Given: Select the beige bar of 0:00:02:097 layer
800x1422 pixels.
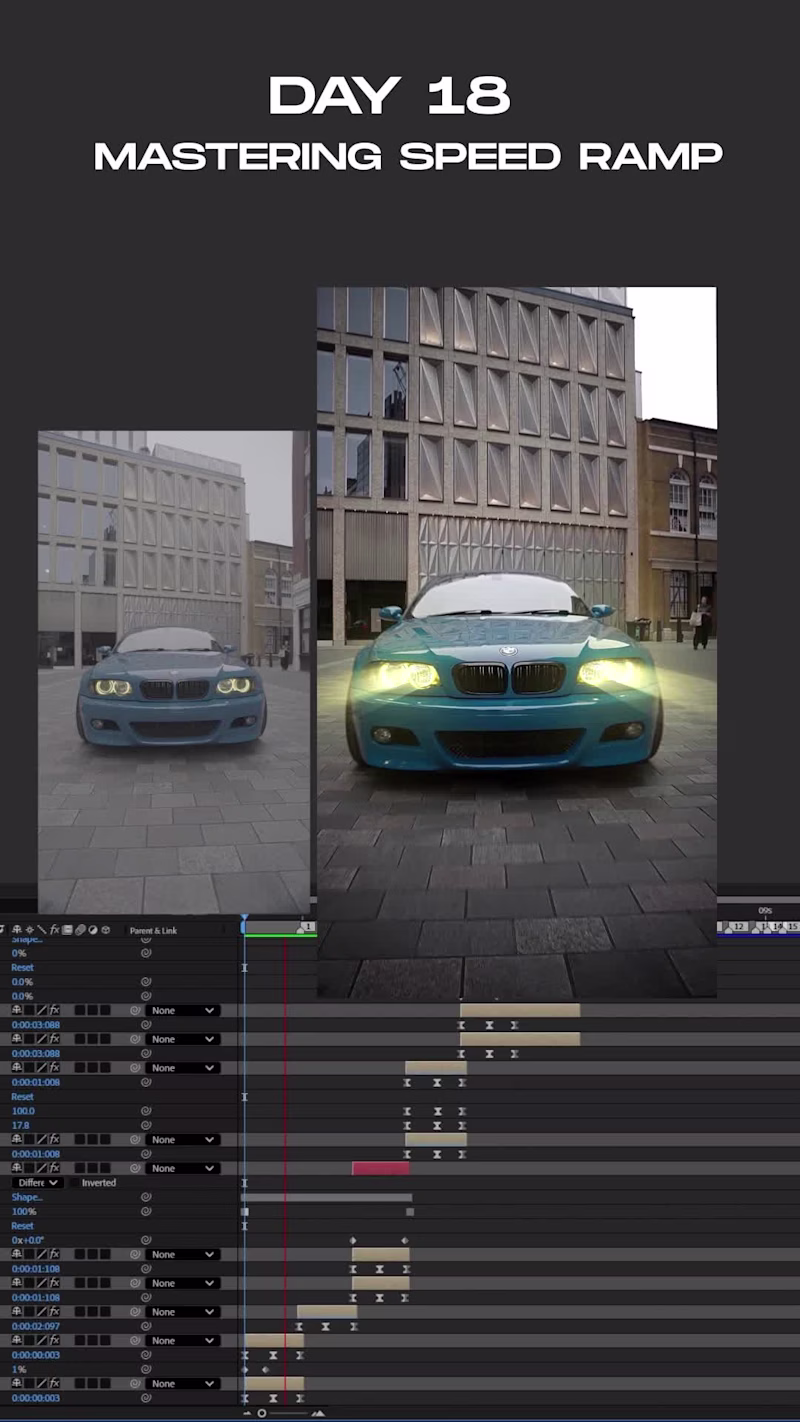Looking at the screenshot, I should tap(326, 1312).
